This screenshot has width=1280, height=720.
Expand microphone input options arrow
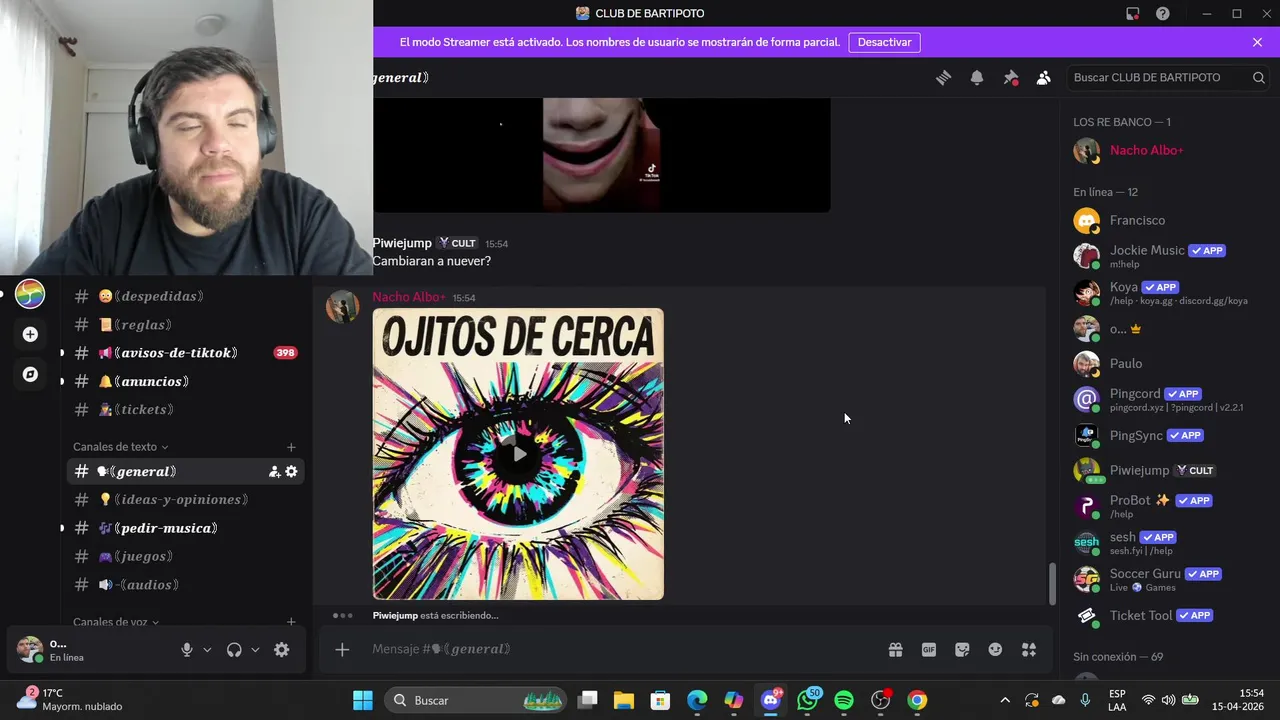point(208,650)
